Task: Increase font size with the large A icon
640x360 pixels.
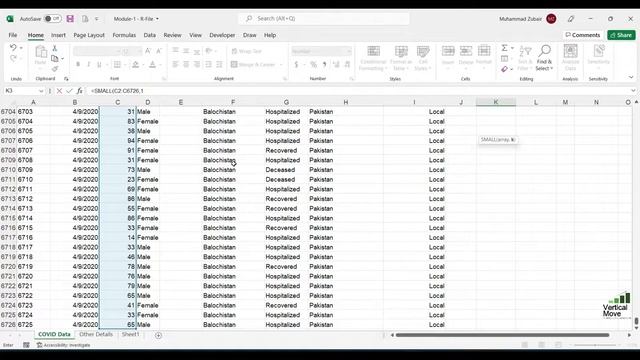Action: pos(148,51)
